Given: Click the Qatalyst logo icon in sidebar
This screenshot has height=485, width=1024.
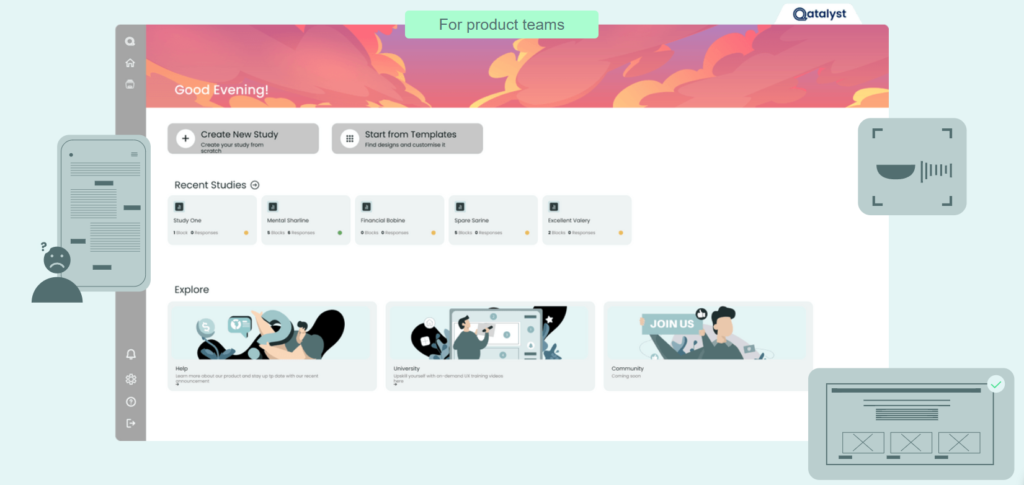Looking at the screenshot, I should pos(130,42).
